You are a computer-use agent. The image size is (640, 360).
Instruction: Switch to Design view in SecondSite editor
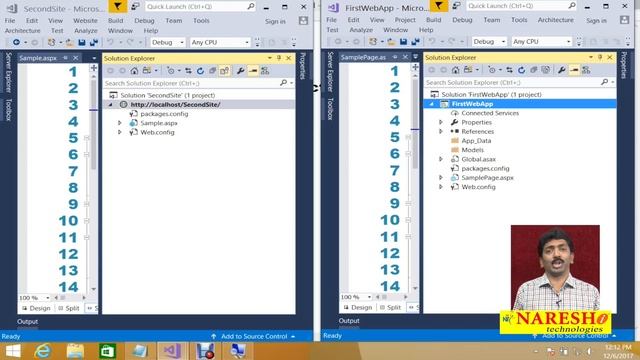tap(36, 308)
